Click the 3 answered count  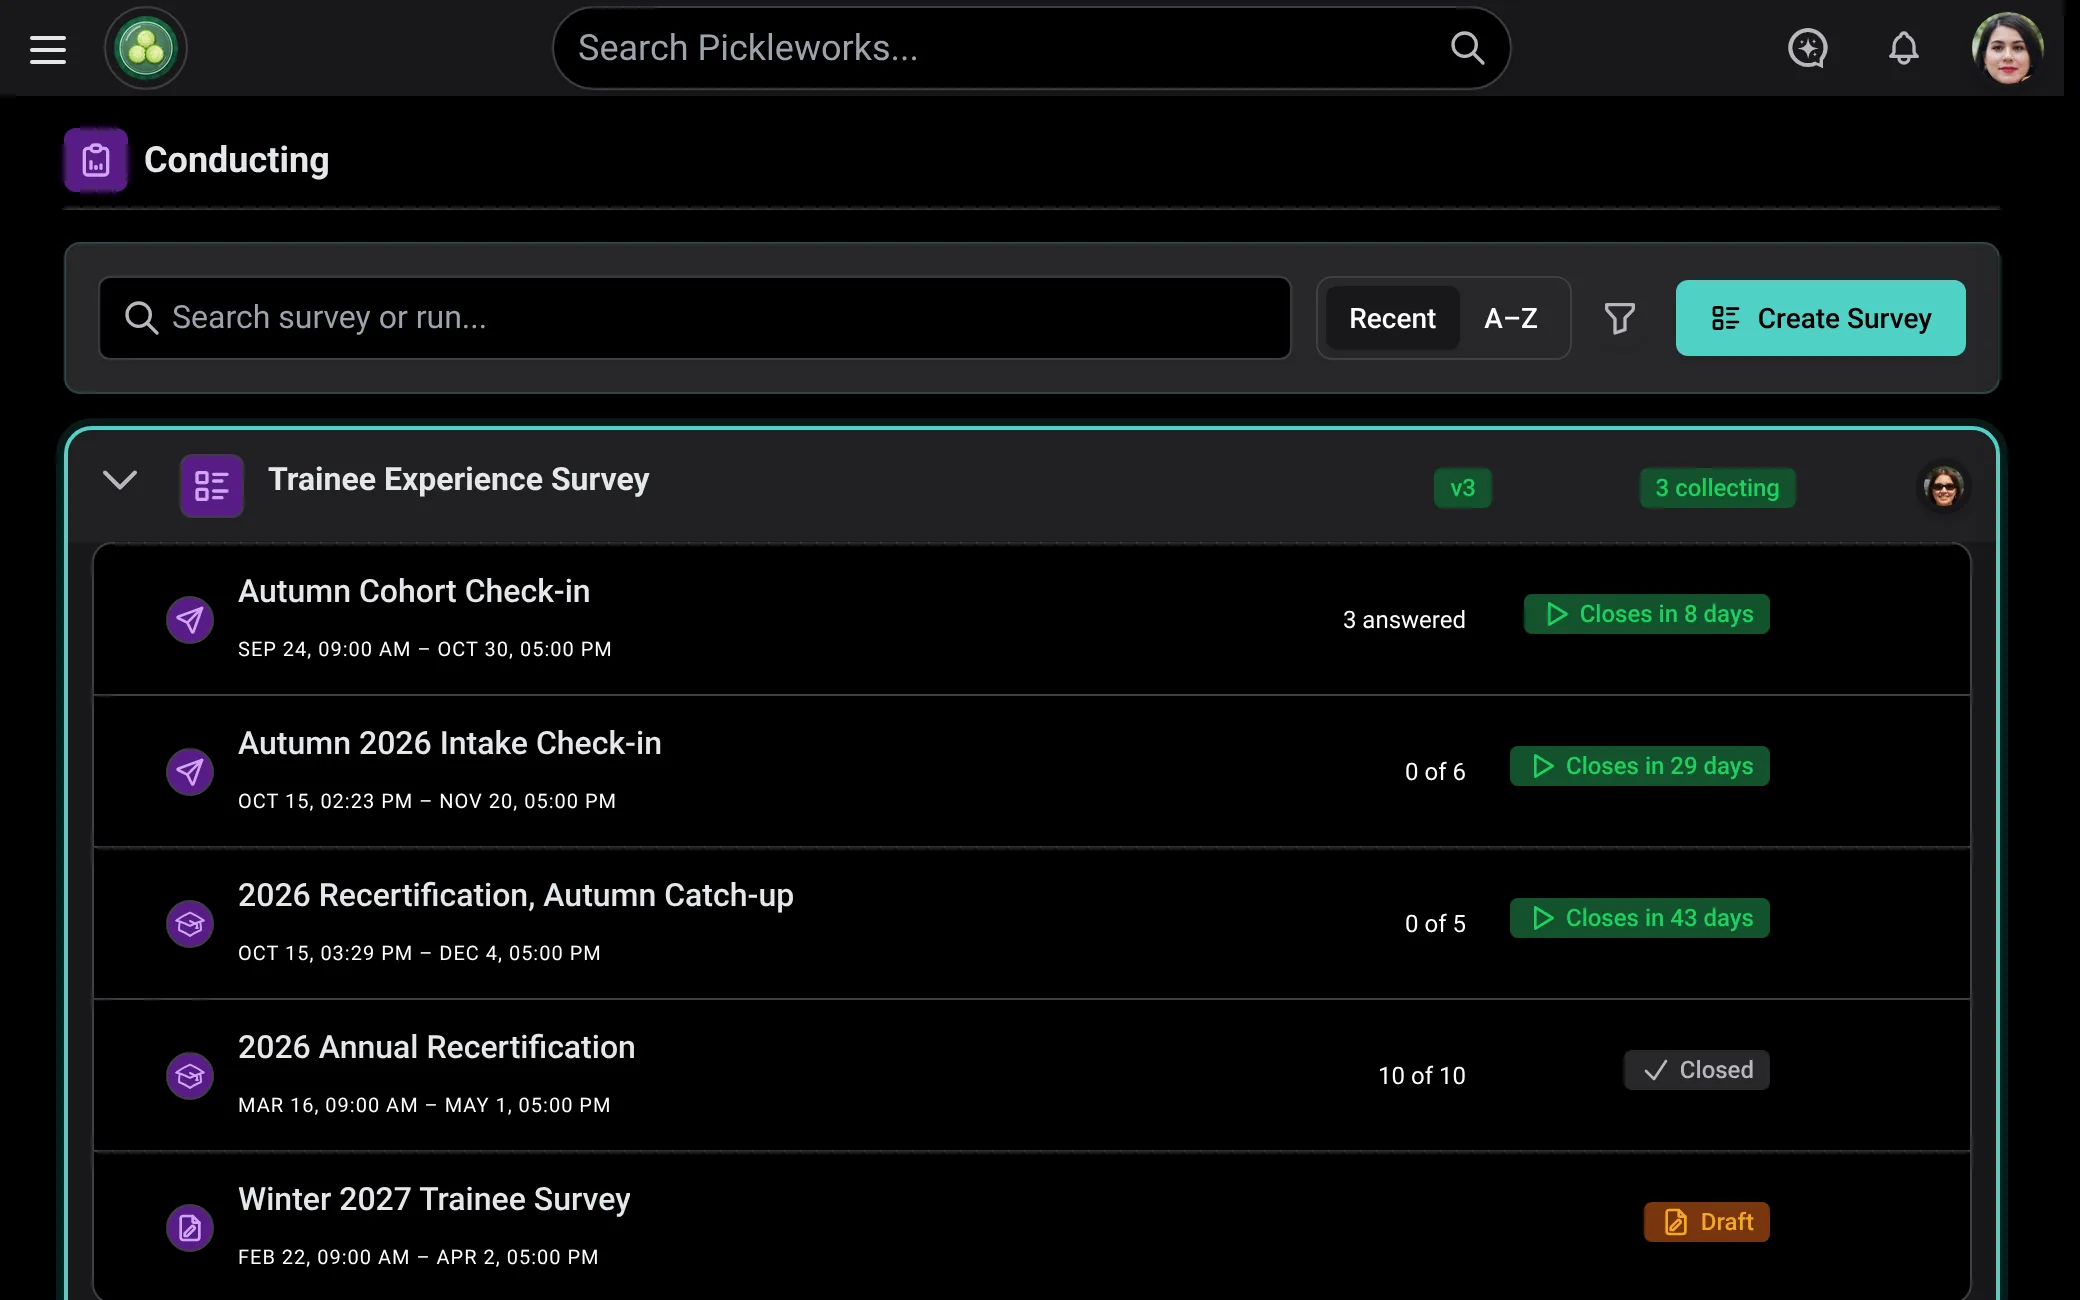point(1404,620)
